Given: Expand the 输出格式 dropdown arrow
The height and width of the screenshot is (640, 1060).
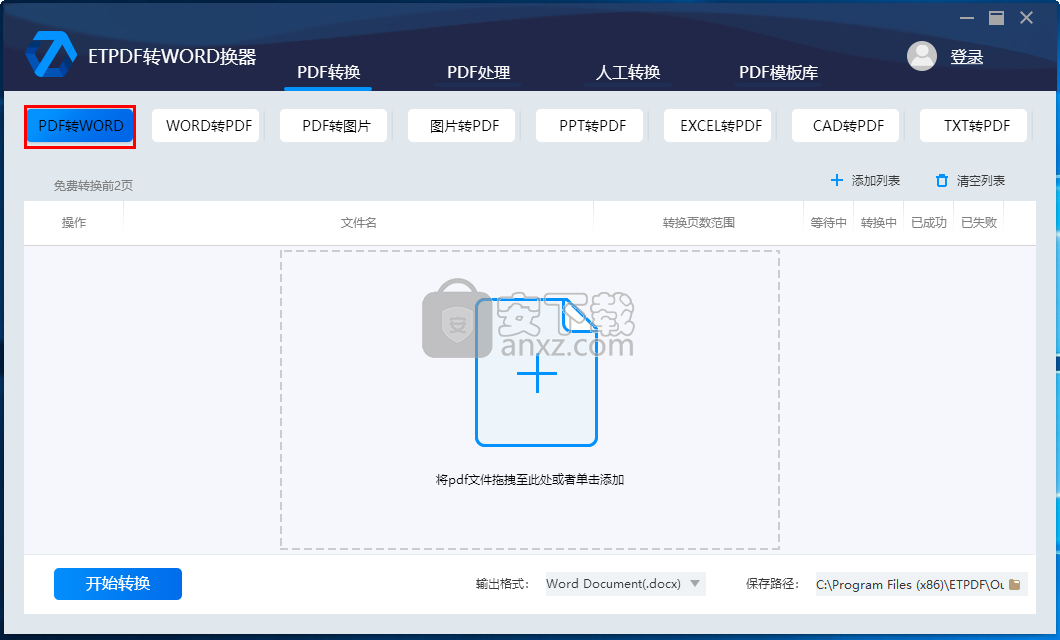Looking at the screenshot, I should (695, 583).
